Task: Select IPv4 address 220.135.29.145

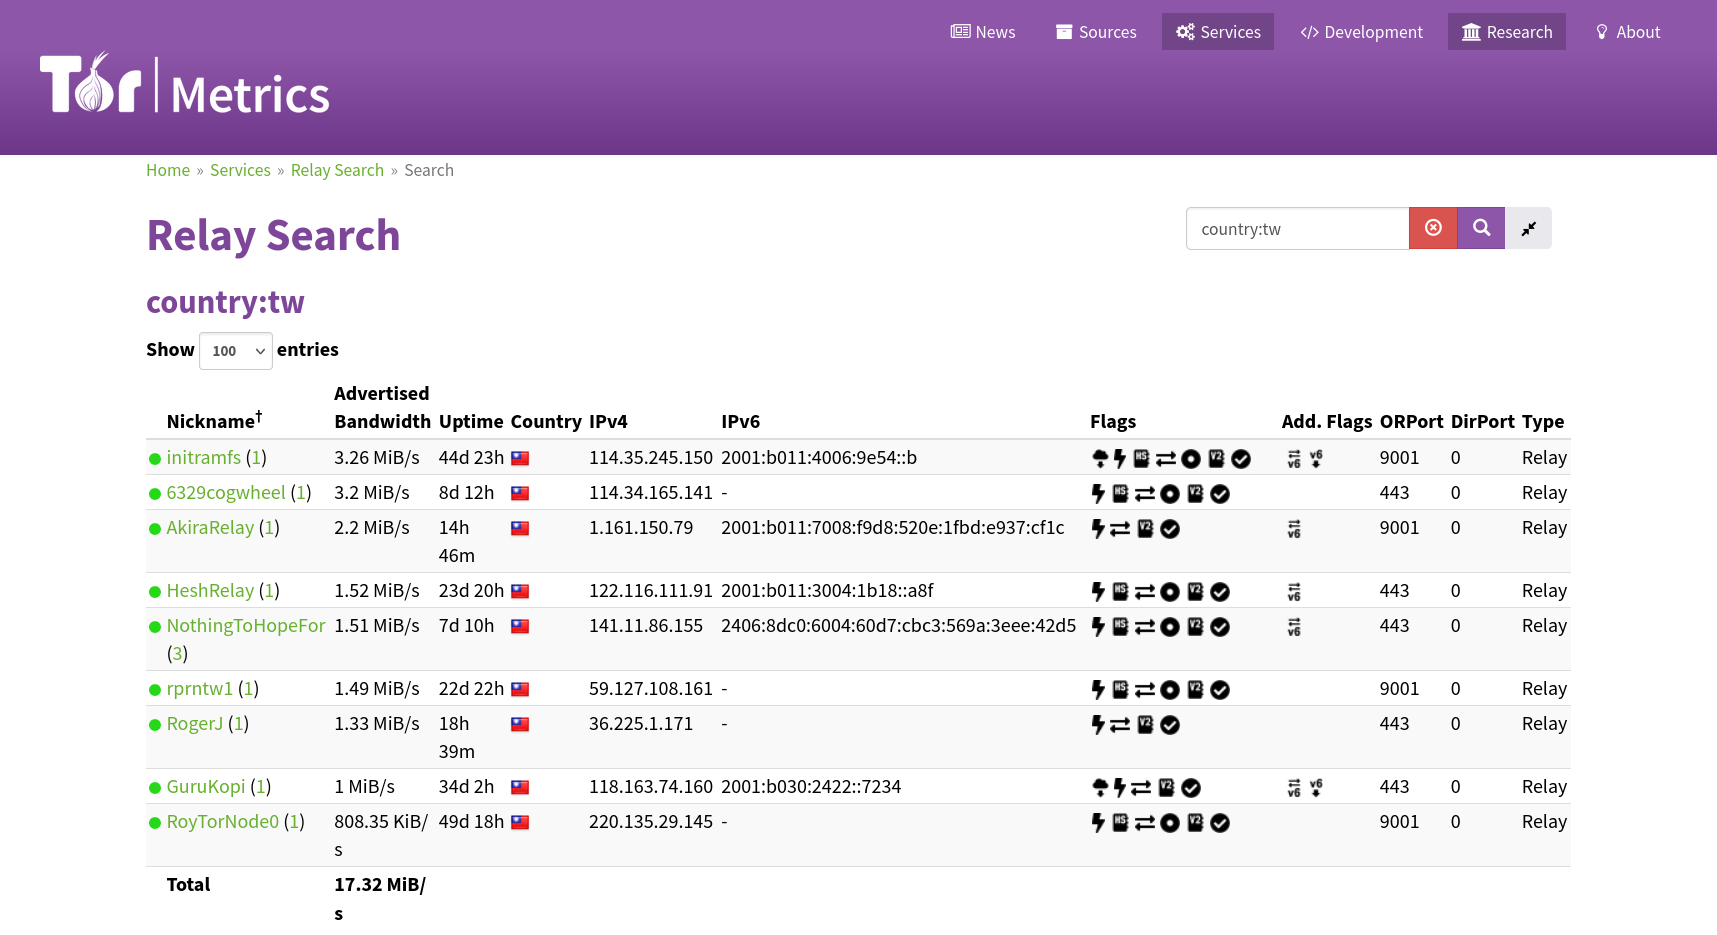Action: tap(651, 821)
